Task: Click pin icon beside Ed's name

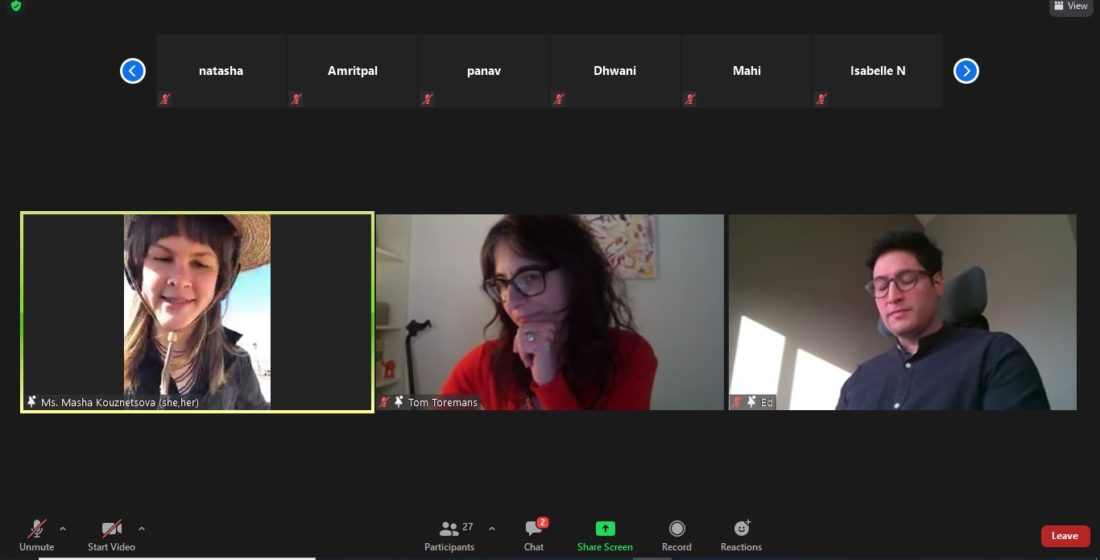Action: [751, 402]
